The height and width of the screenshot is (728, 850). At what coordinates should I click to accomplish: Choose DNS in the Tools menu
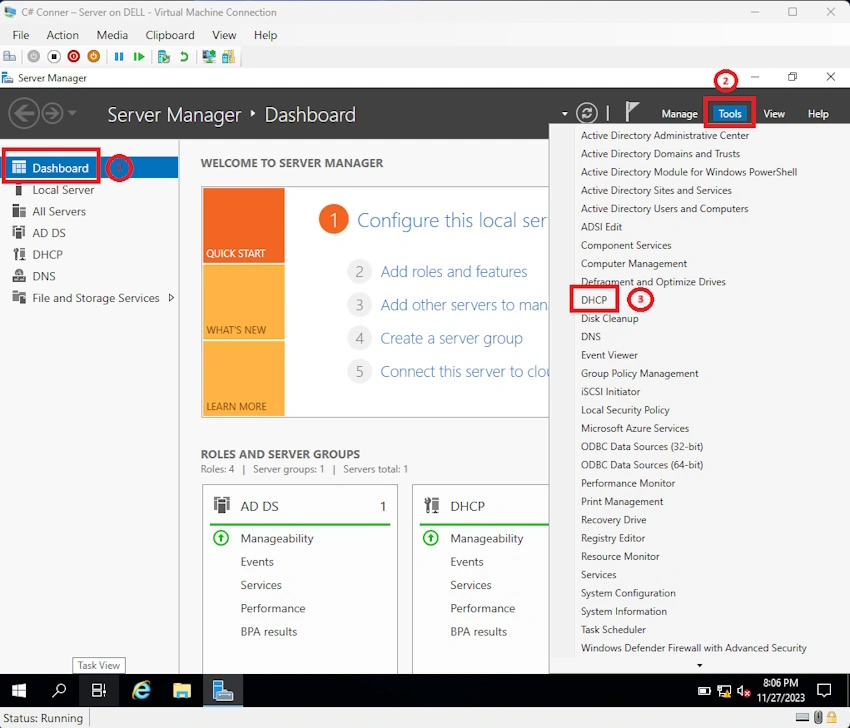[x=590, y=337]
